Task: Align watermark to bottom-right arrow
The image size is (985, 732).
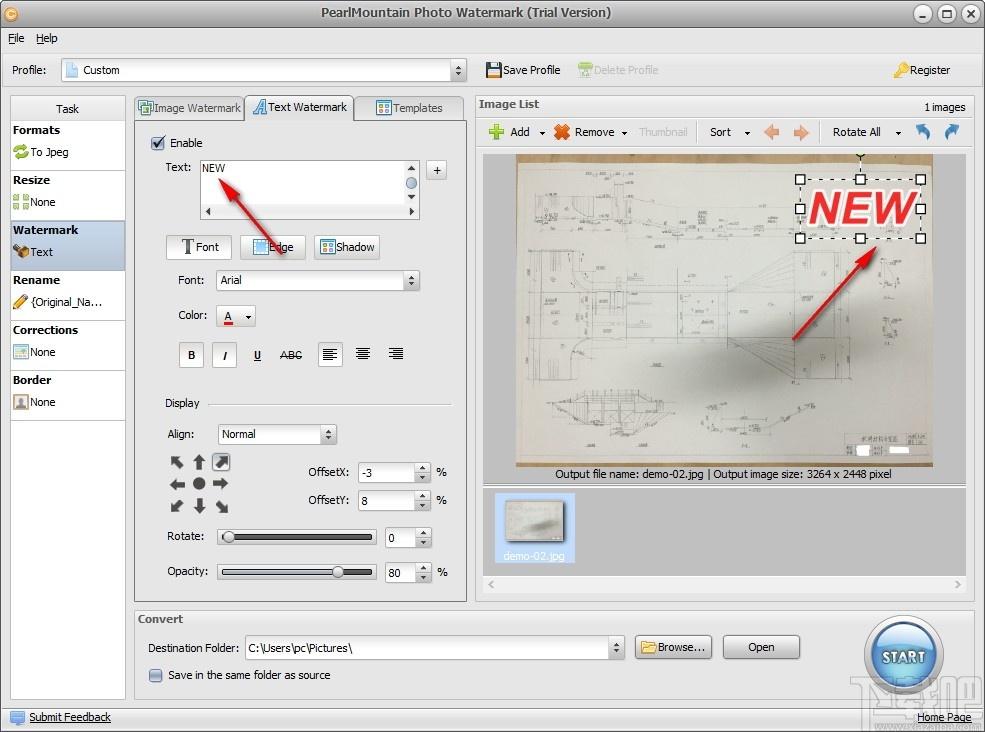Action: pyautogui.click(x=222, y=506)
